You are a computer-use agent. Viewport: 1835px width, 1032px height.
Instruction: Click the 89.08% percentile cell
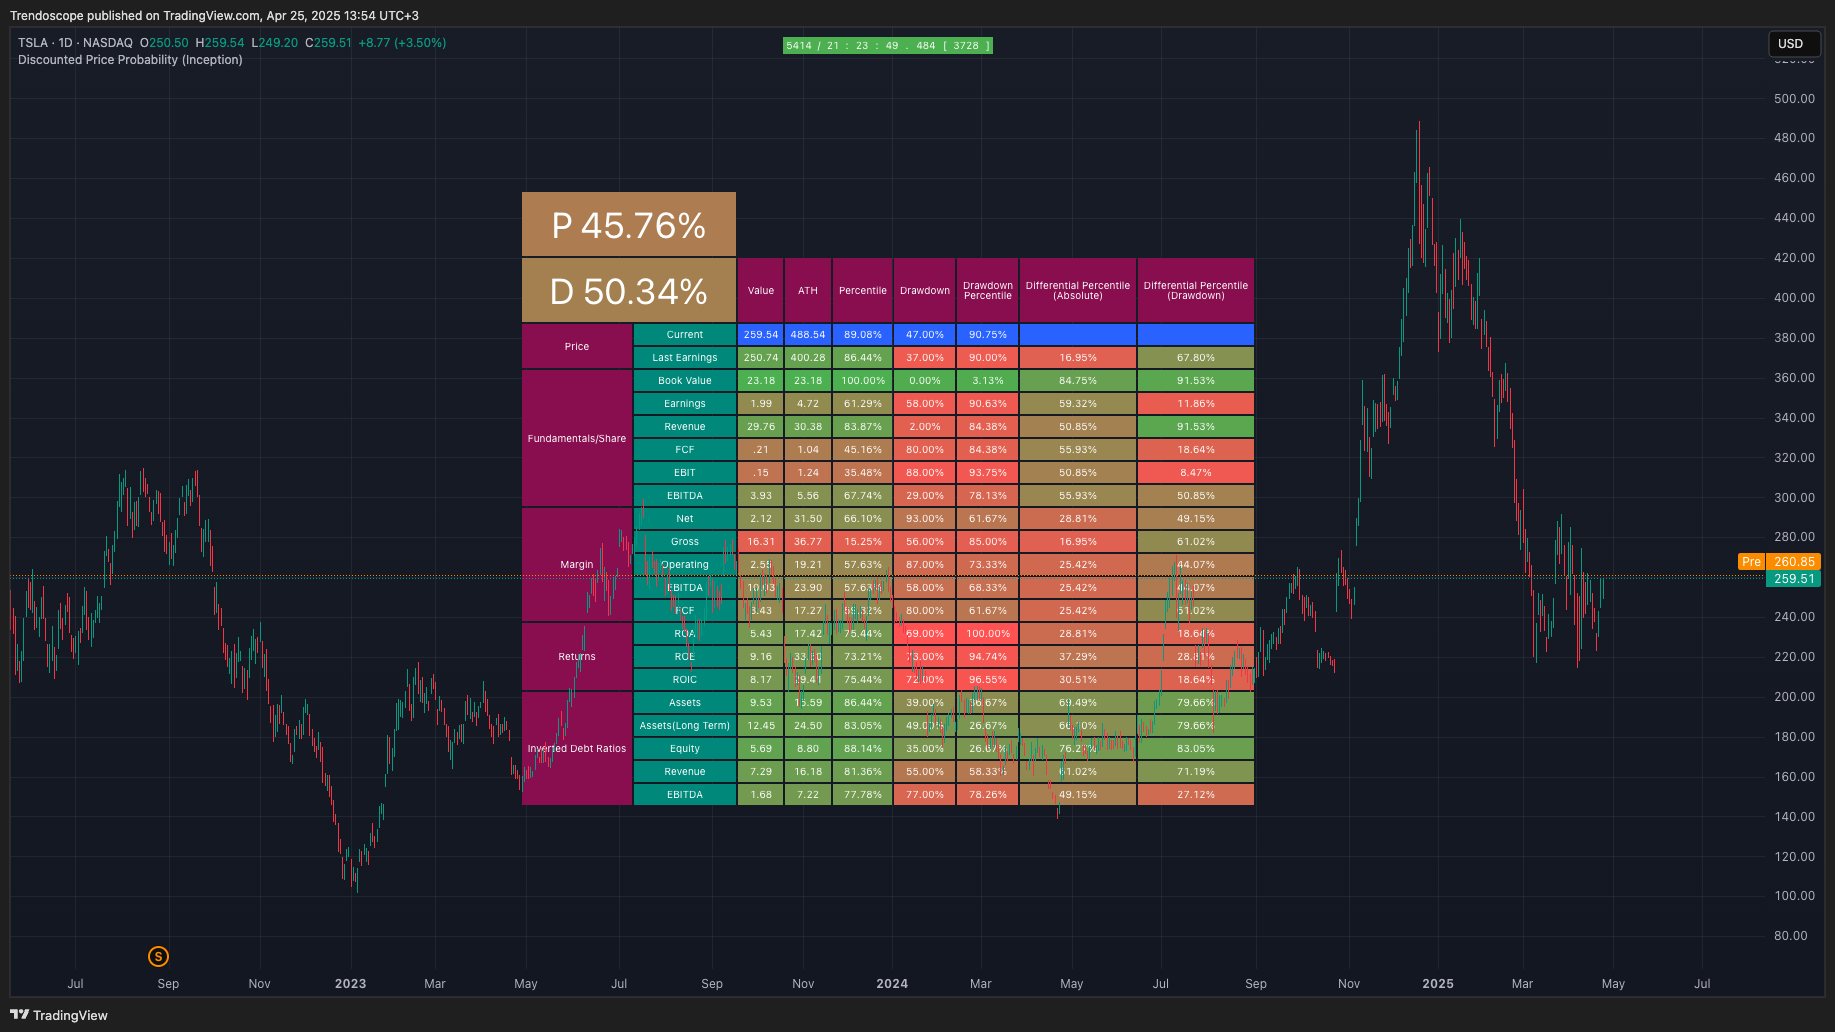(x=863, y=335)
